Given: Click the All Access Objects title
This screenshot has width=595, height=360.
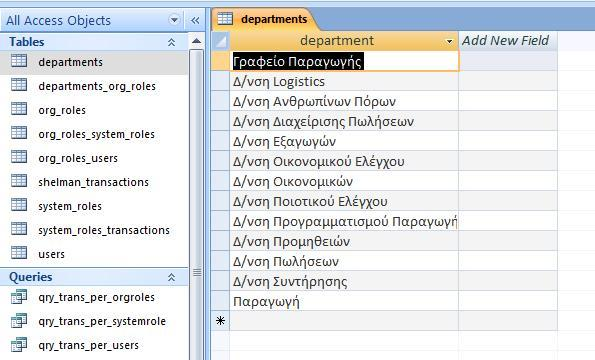Looking at the screenshot, I should tap(58, 20).
